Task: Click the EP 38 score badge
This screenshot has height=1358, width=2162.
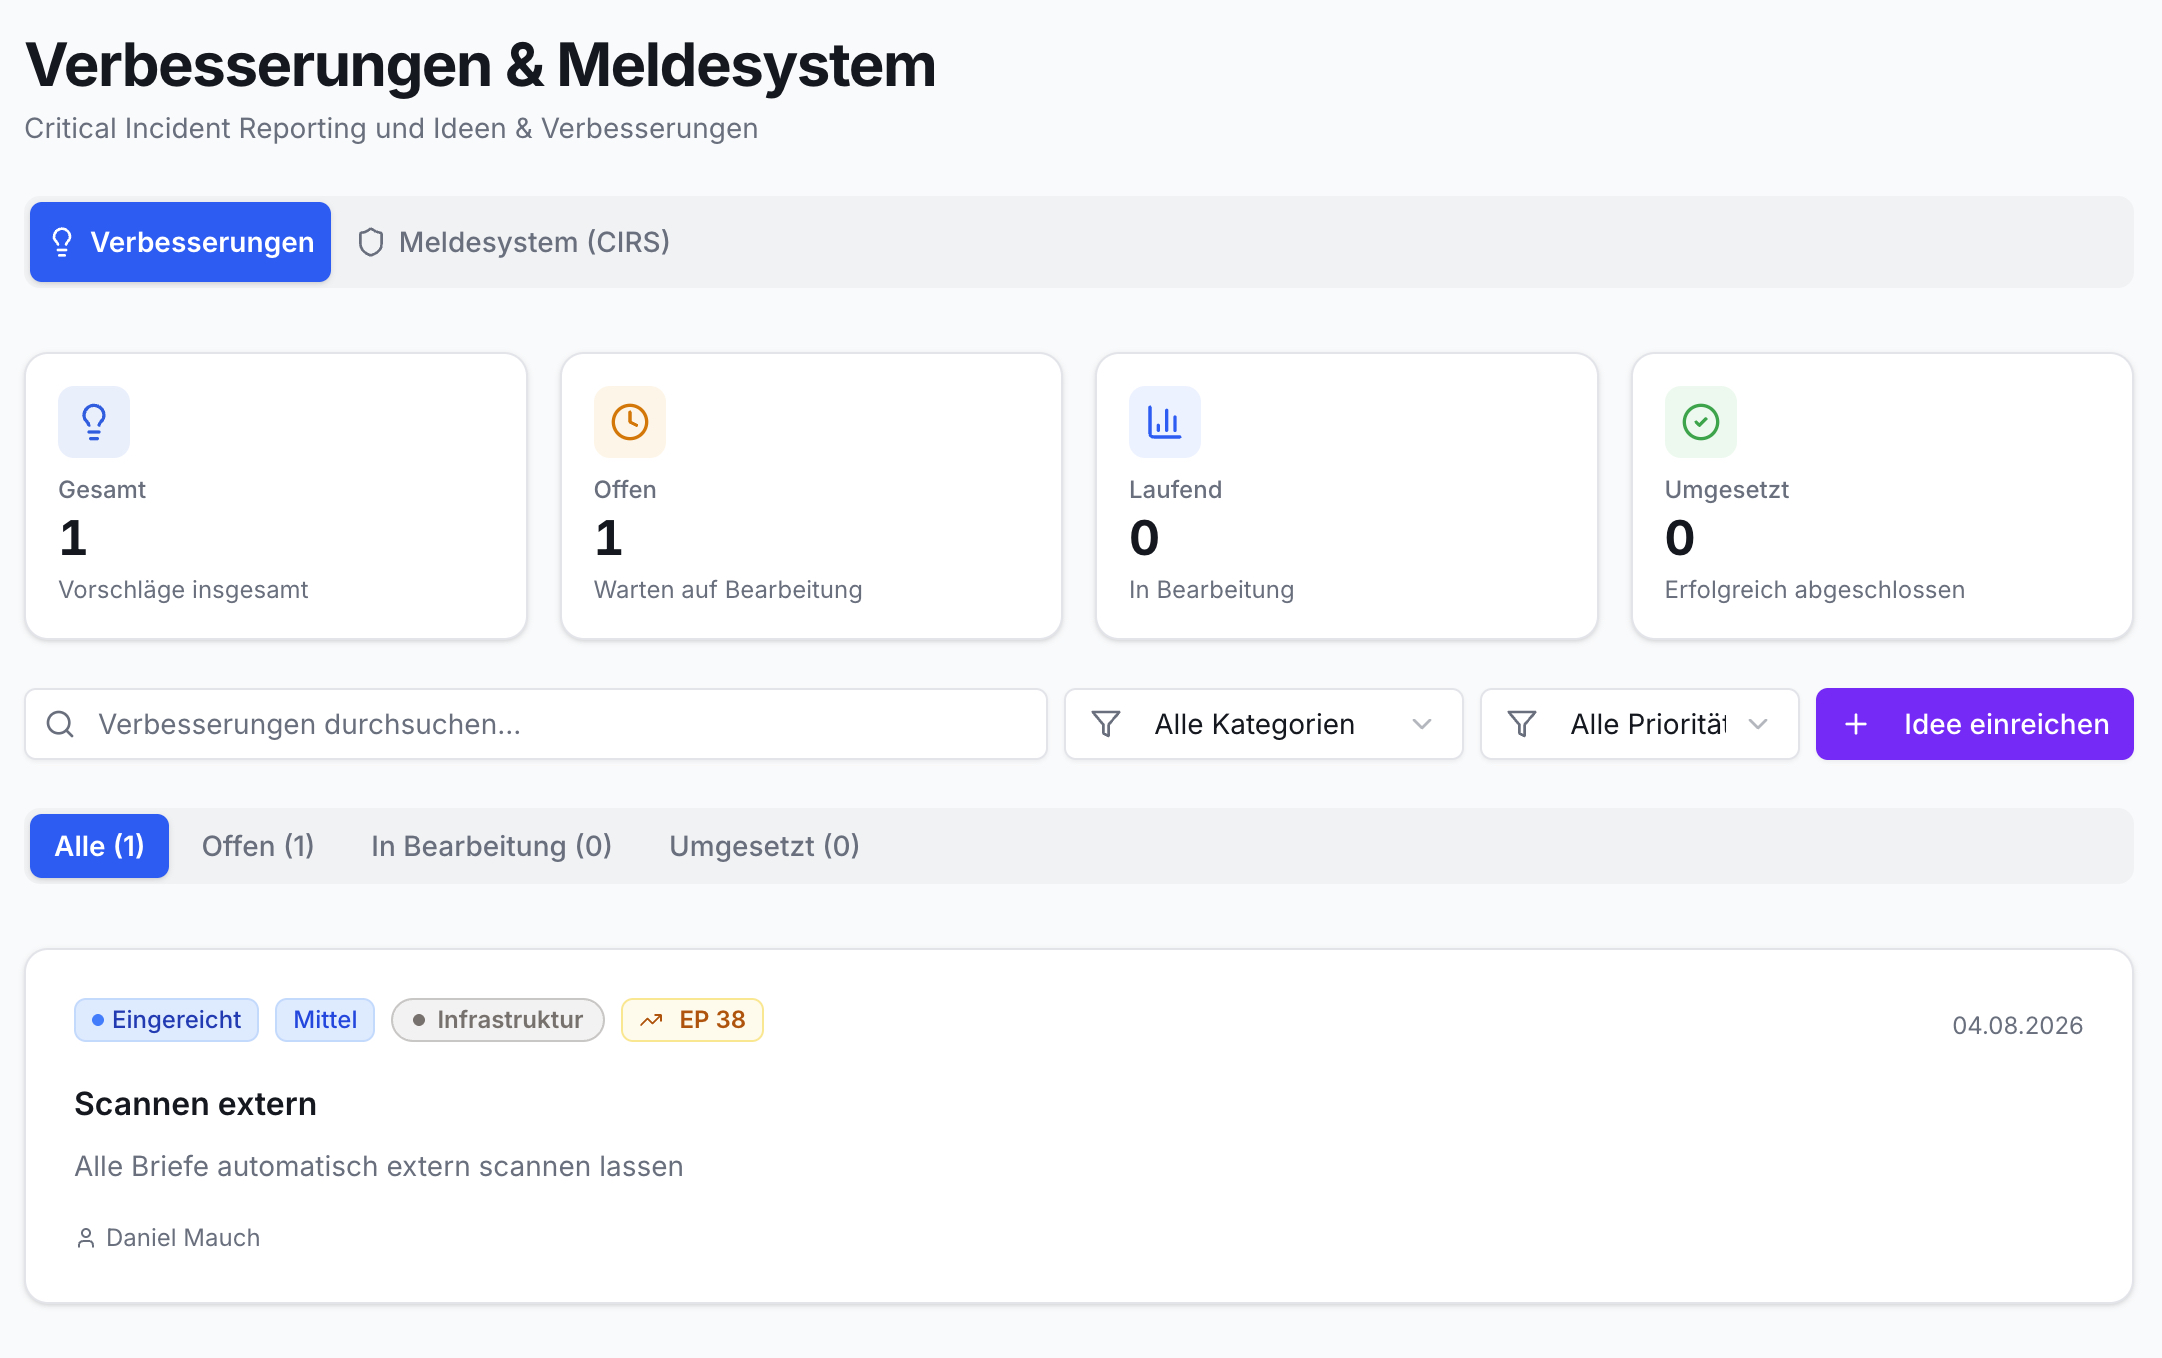Action: pyautogui.click(x=692, y=1020)
